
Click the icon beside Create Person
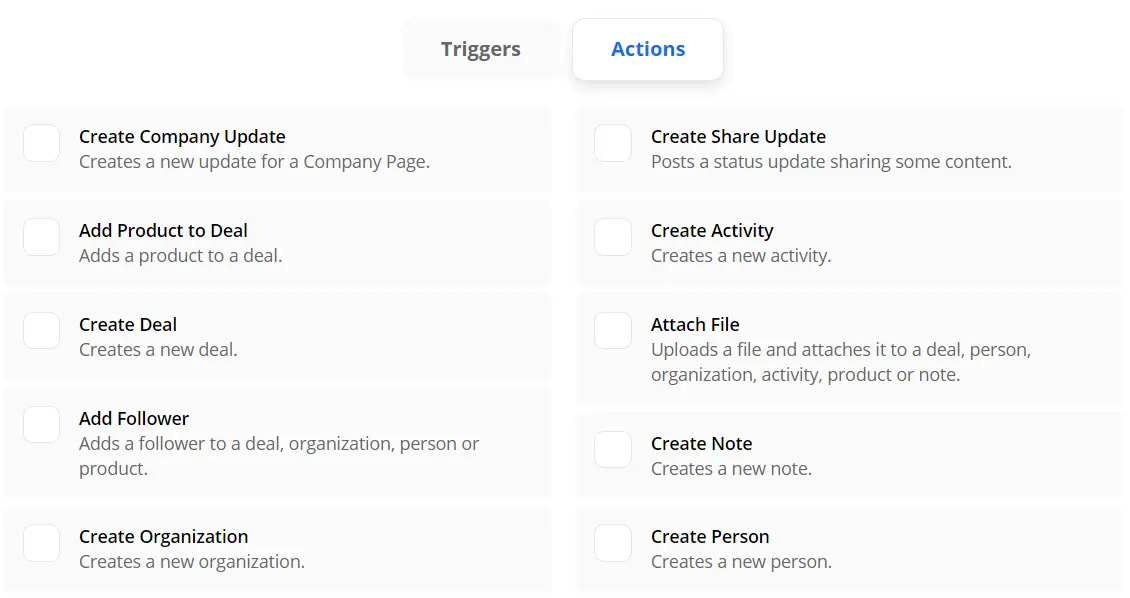coord(613,543)
